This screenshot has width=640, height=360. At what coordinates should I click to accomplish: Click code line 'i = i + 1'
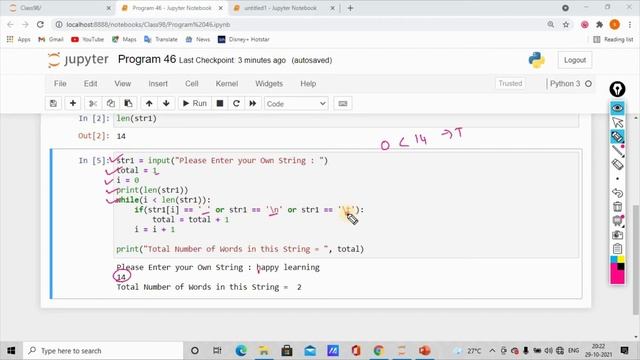tap(155, 229)
